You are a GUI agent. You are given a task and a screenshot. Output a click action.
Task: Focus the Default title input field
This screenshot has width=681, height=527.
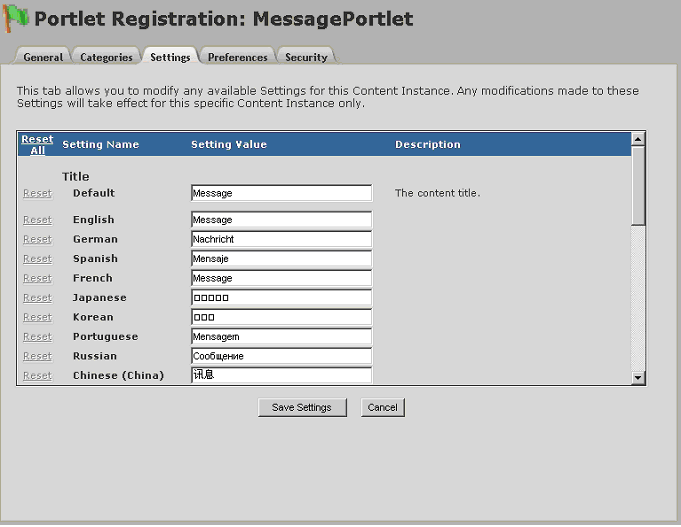pyautogui.click(x=281, y=193)
